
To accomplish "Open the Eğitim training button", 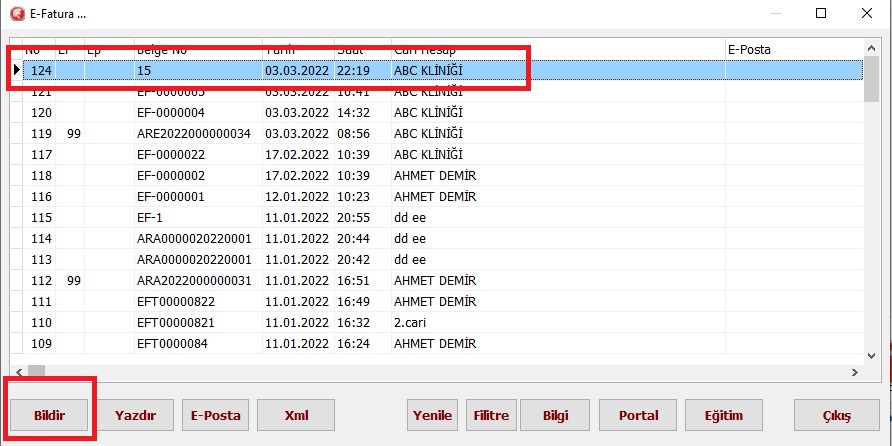I will 723,415.
